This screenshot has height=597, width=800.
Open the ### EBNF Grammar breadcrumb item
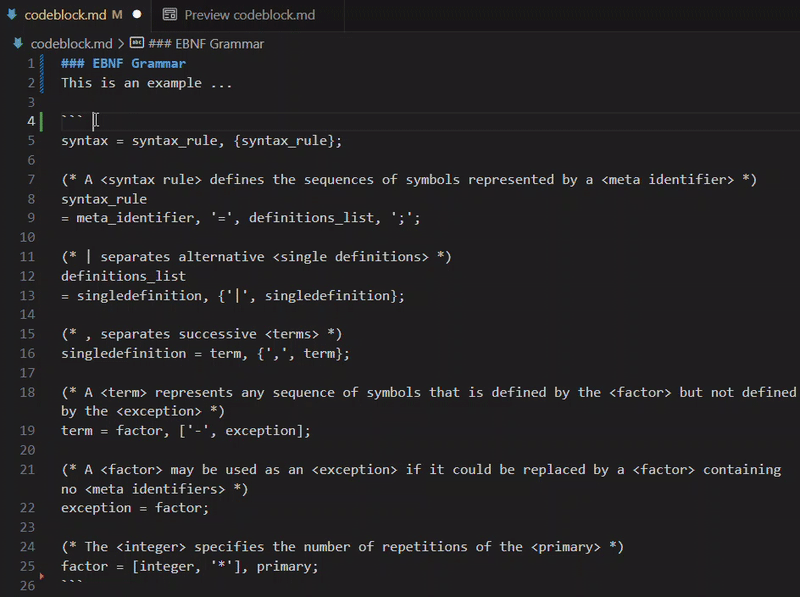tap(206, 44)
